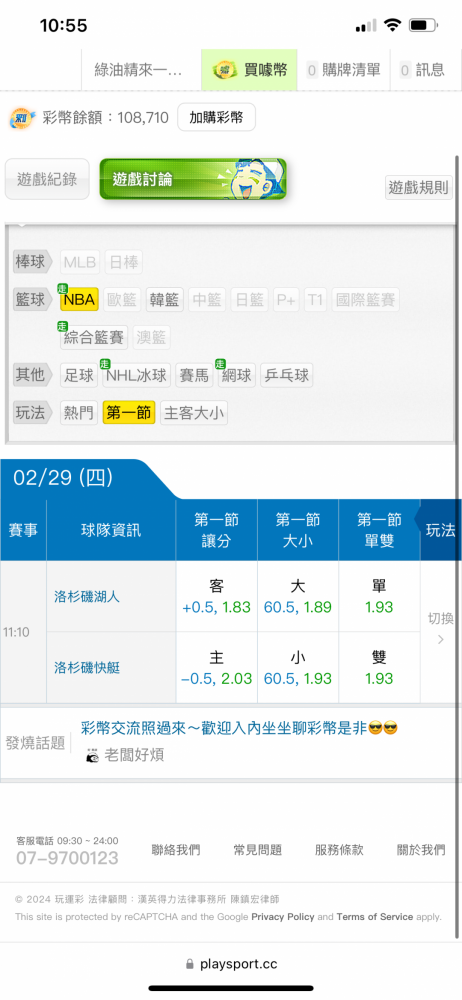
Task: Open 購牌清單 with count badge
Action: tap(343, 70)
